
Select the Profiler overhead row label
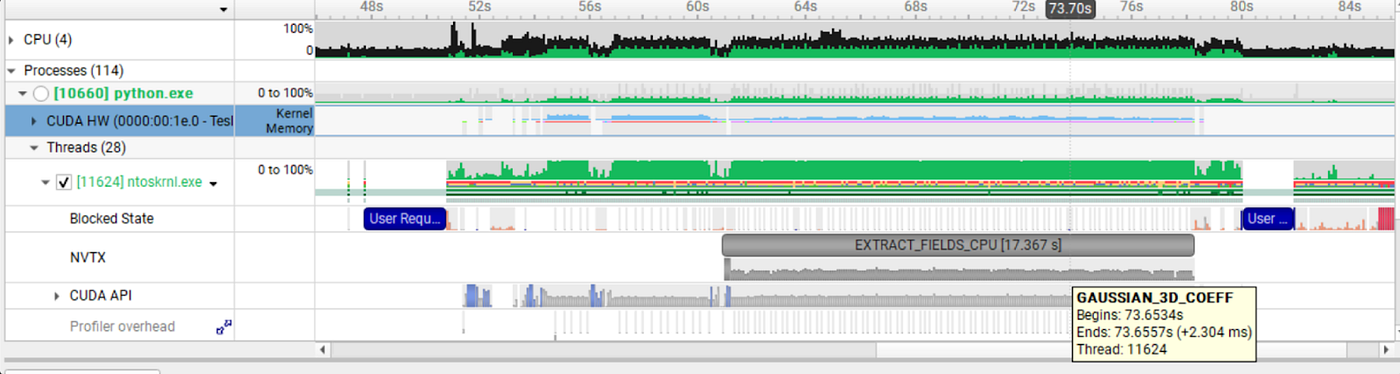click(122, 326)
